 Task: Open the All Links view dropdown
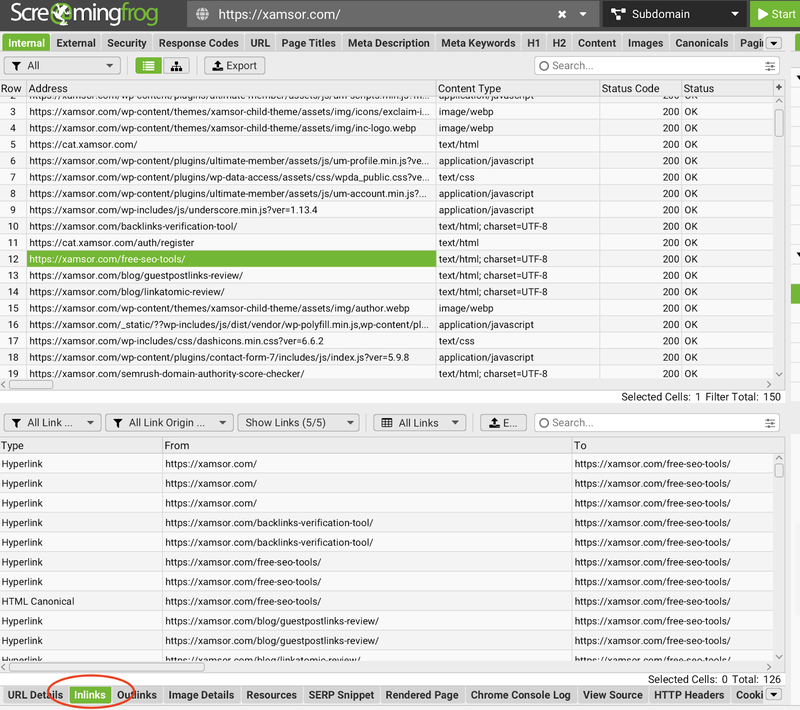coord(420,423)
